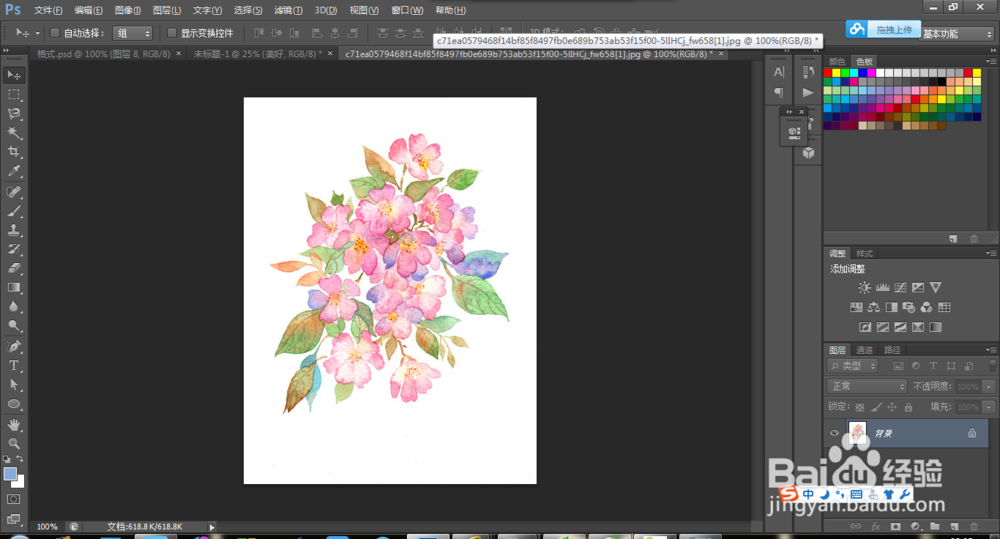Image resolution: width=1000 pixels, height=539 pixels.
Task: Select the Crop tool
Action: coord(13,152)
